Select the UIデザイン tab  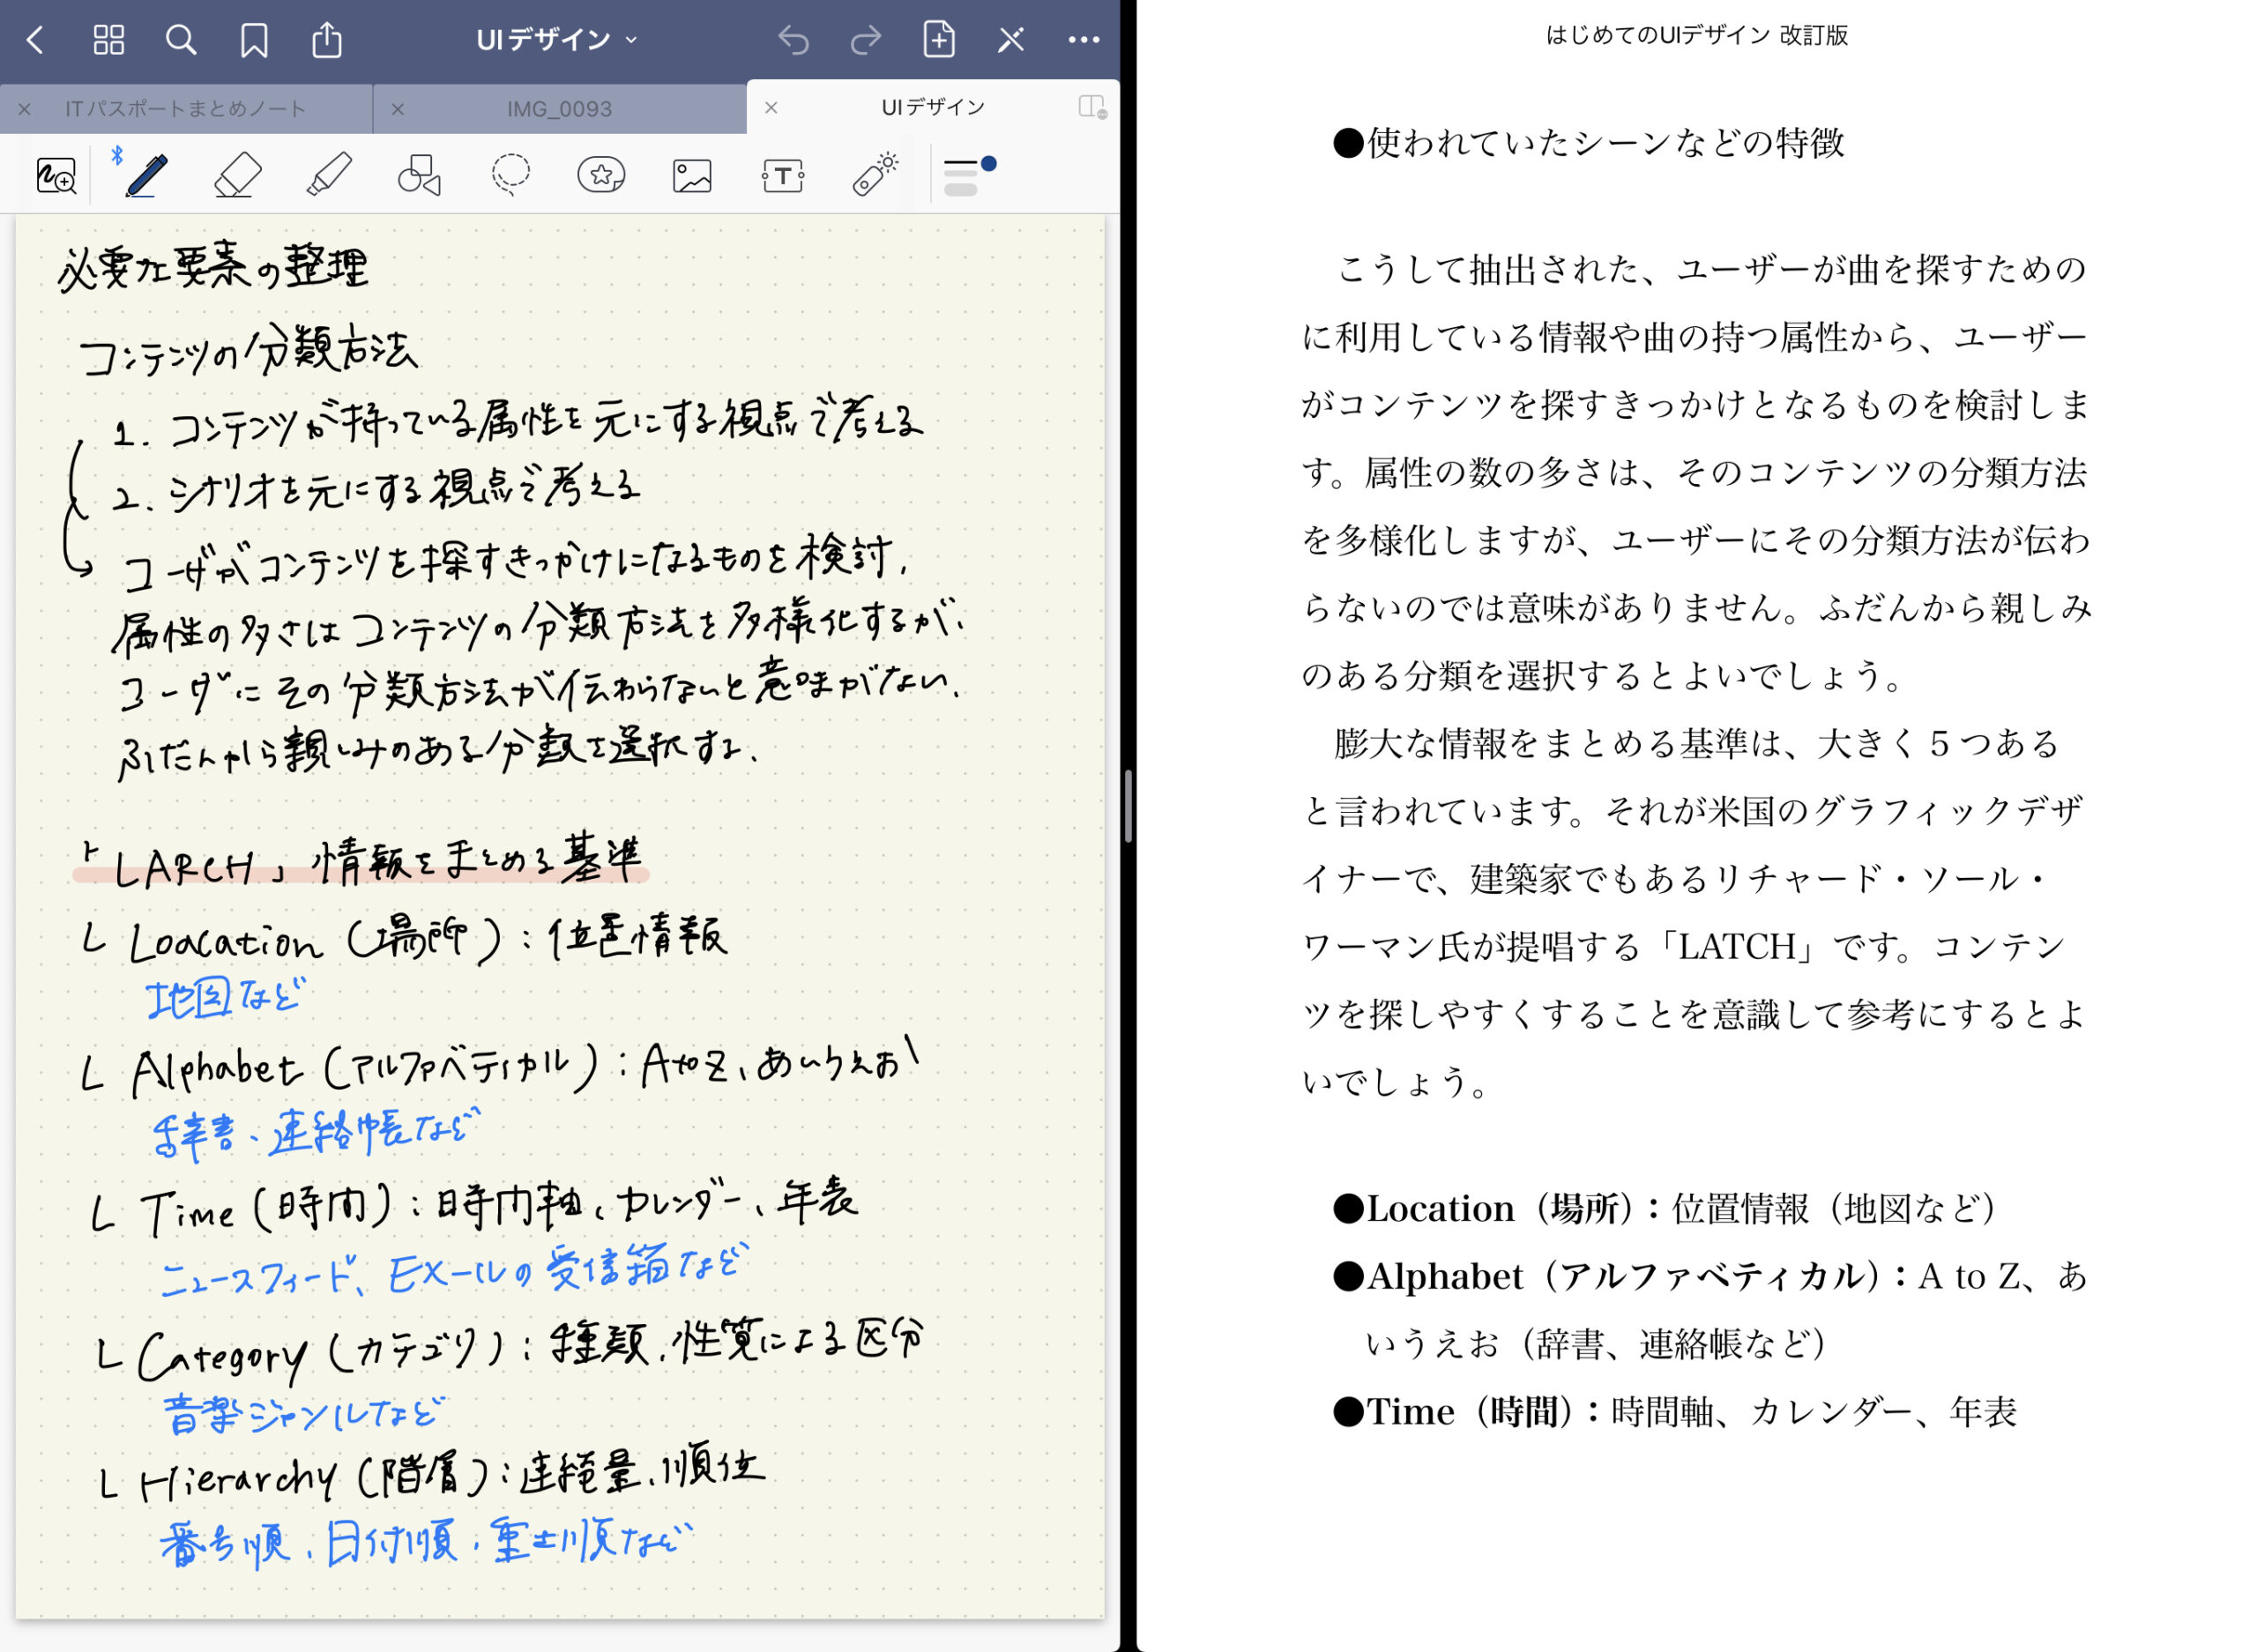(932, 107)
